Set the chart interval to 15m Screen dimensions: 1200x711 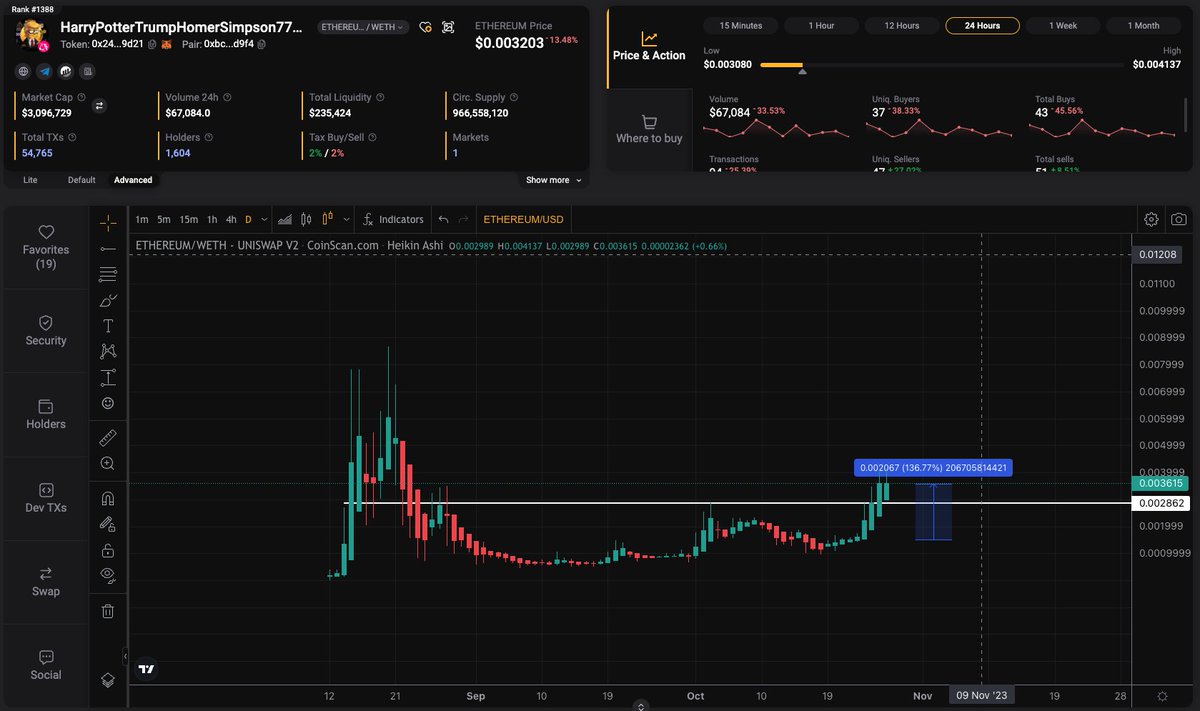pyautogui.click(x=189, y=219)
